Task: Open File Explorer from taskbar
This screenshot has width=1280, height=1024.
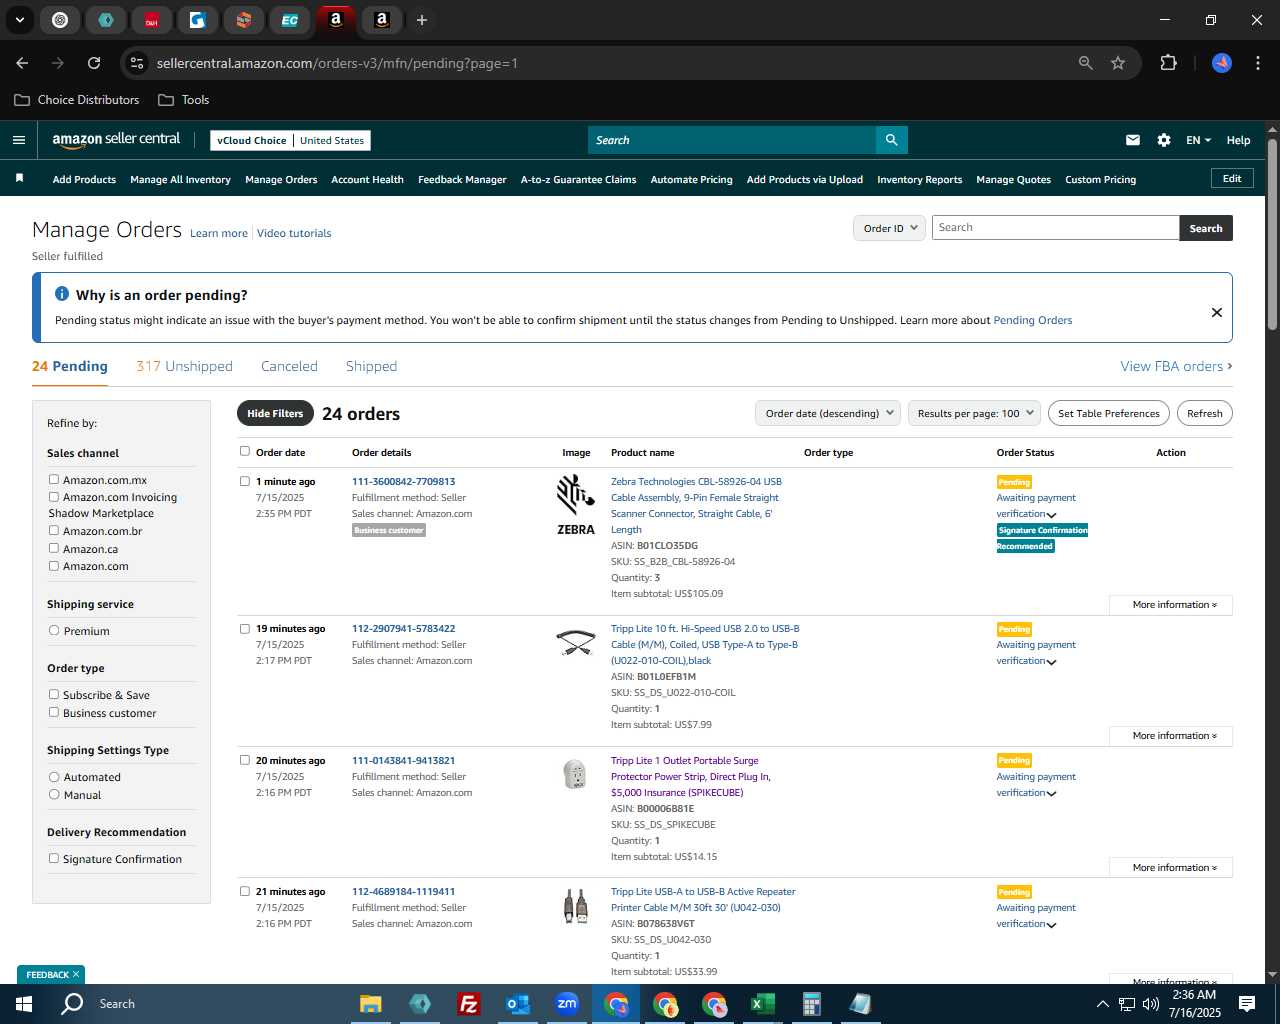Action: (371, 1004)
